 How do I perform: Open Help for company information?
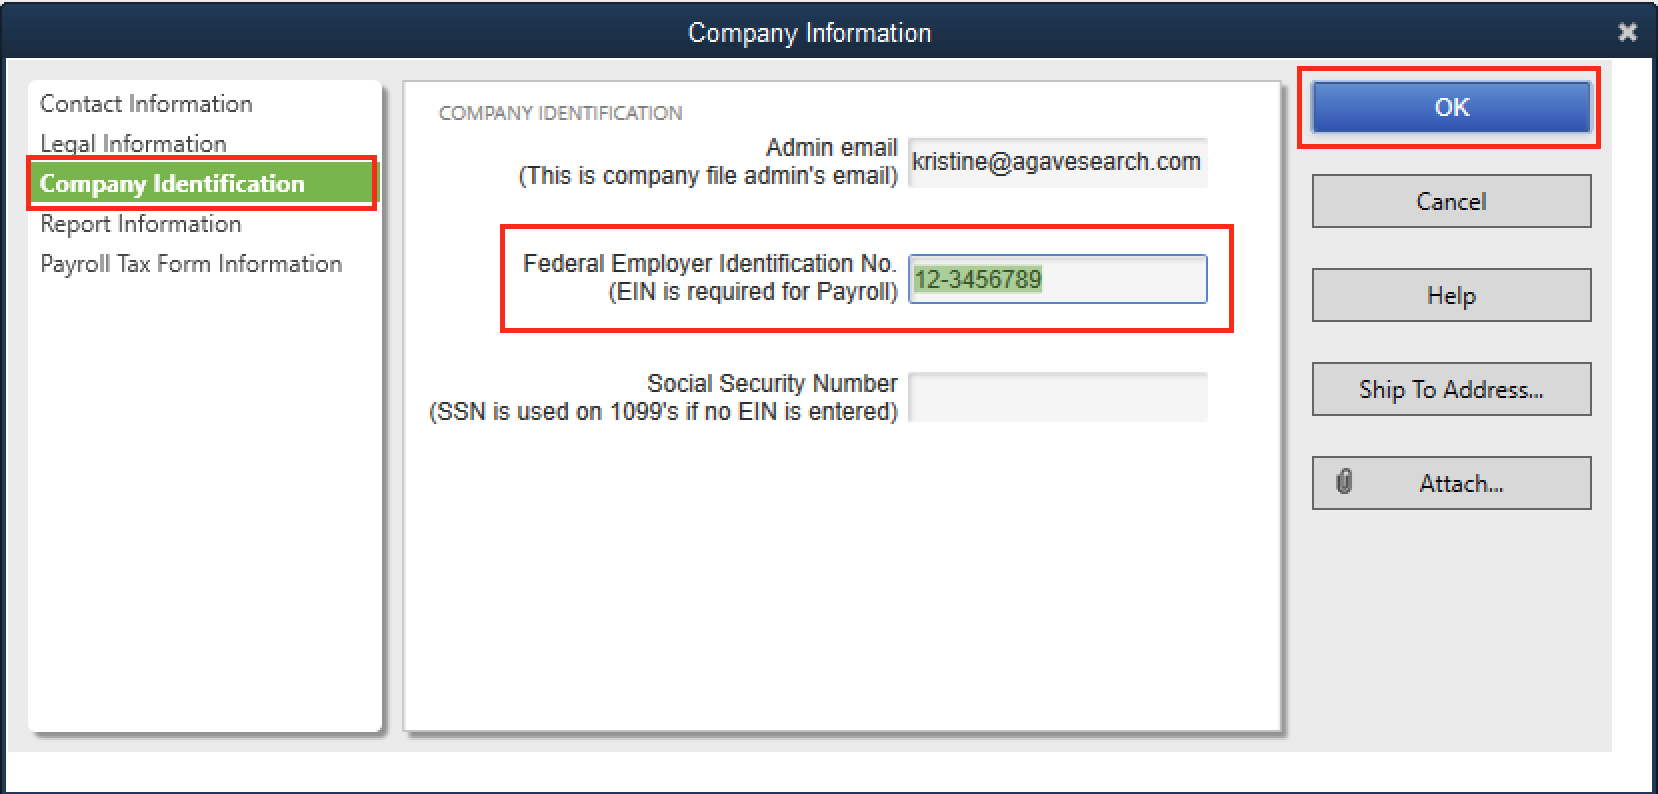click(x=1451, y=295)
